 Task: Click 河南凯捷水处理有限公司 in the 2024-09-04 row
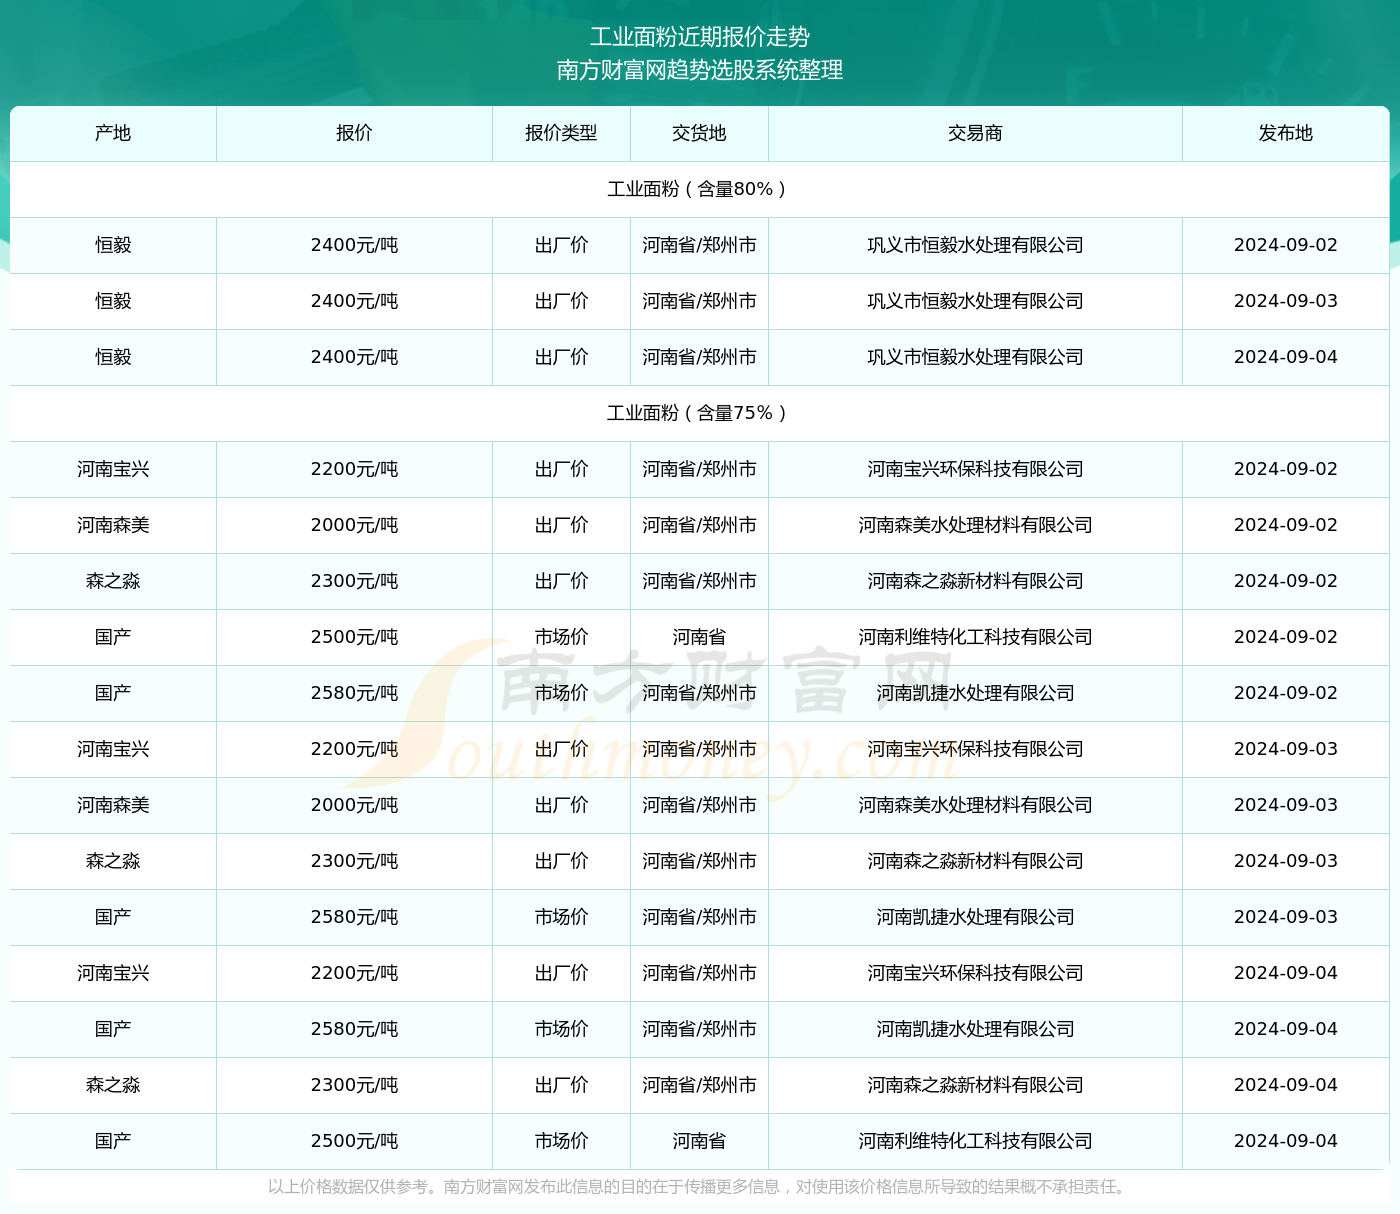[975, 1029]
